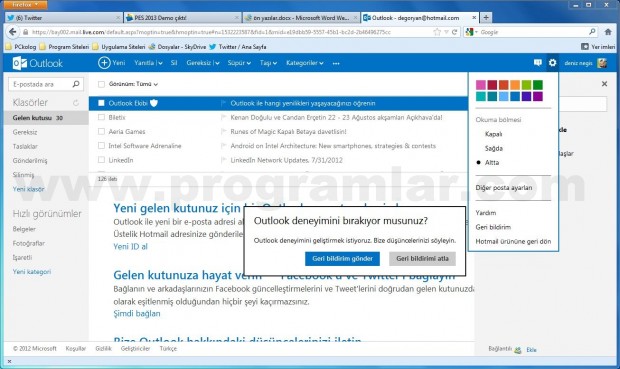
Task: Click the Bağlantılı status people icon
Action: (518, 350)
